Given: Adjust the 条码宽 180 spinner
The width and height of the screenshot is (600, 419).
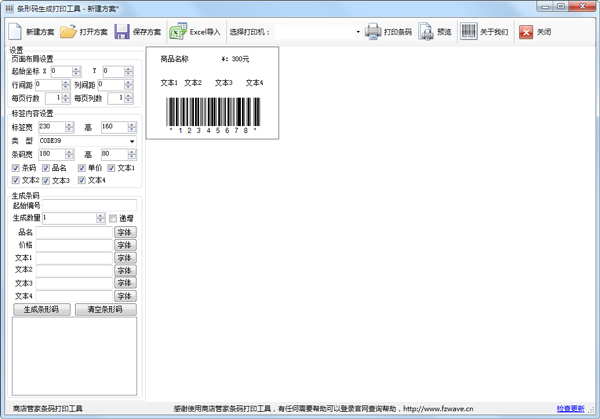Looking at the screenshot, I should (x=69, y=154).
